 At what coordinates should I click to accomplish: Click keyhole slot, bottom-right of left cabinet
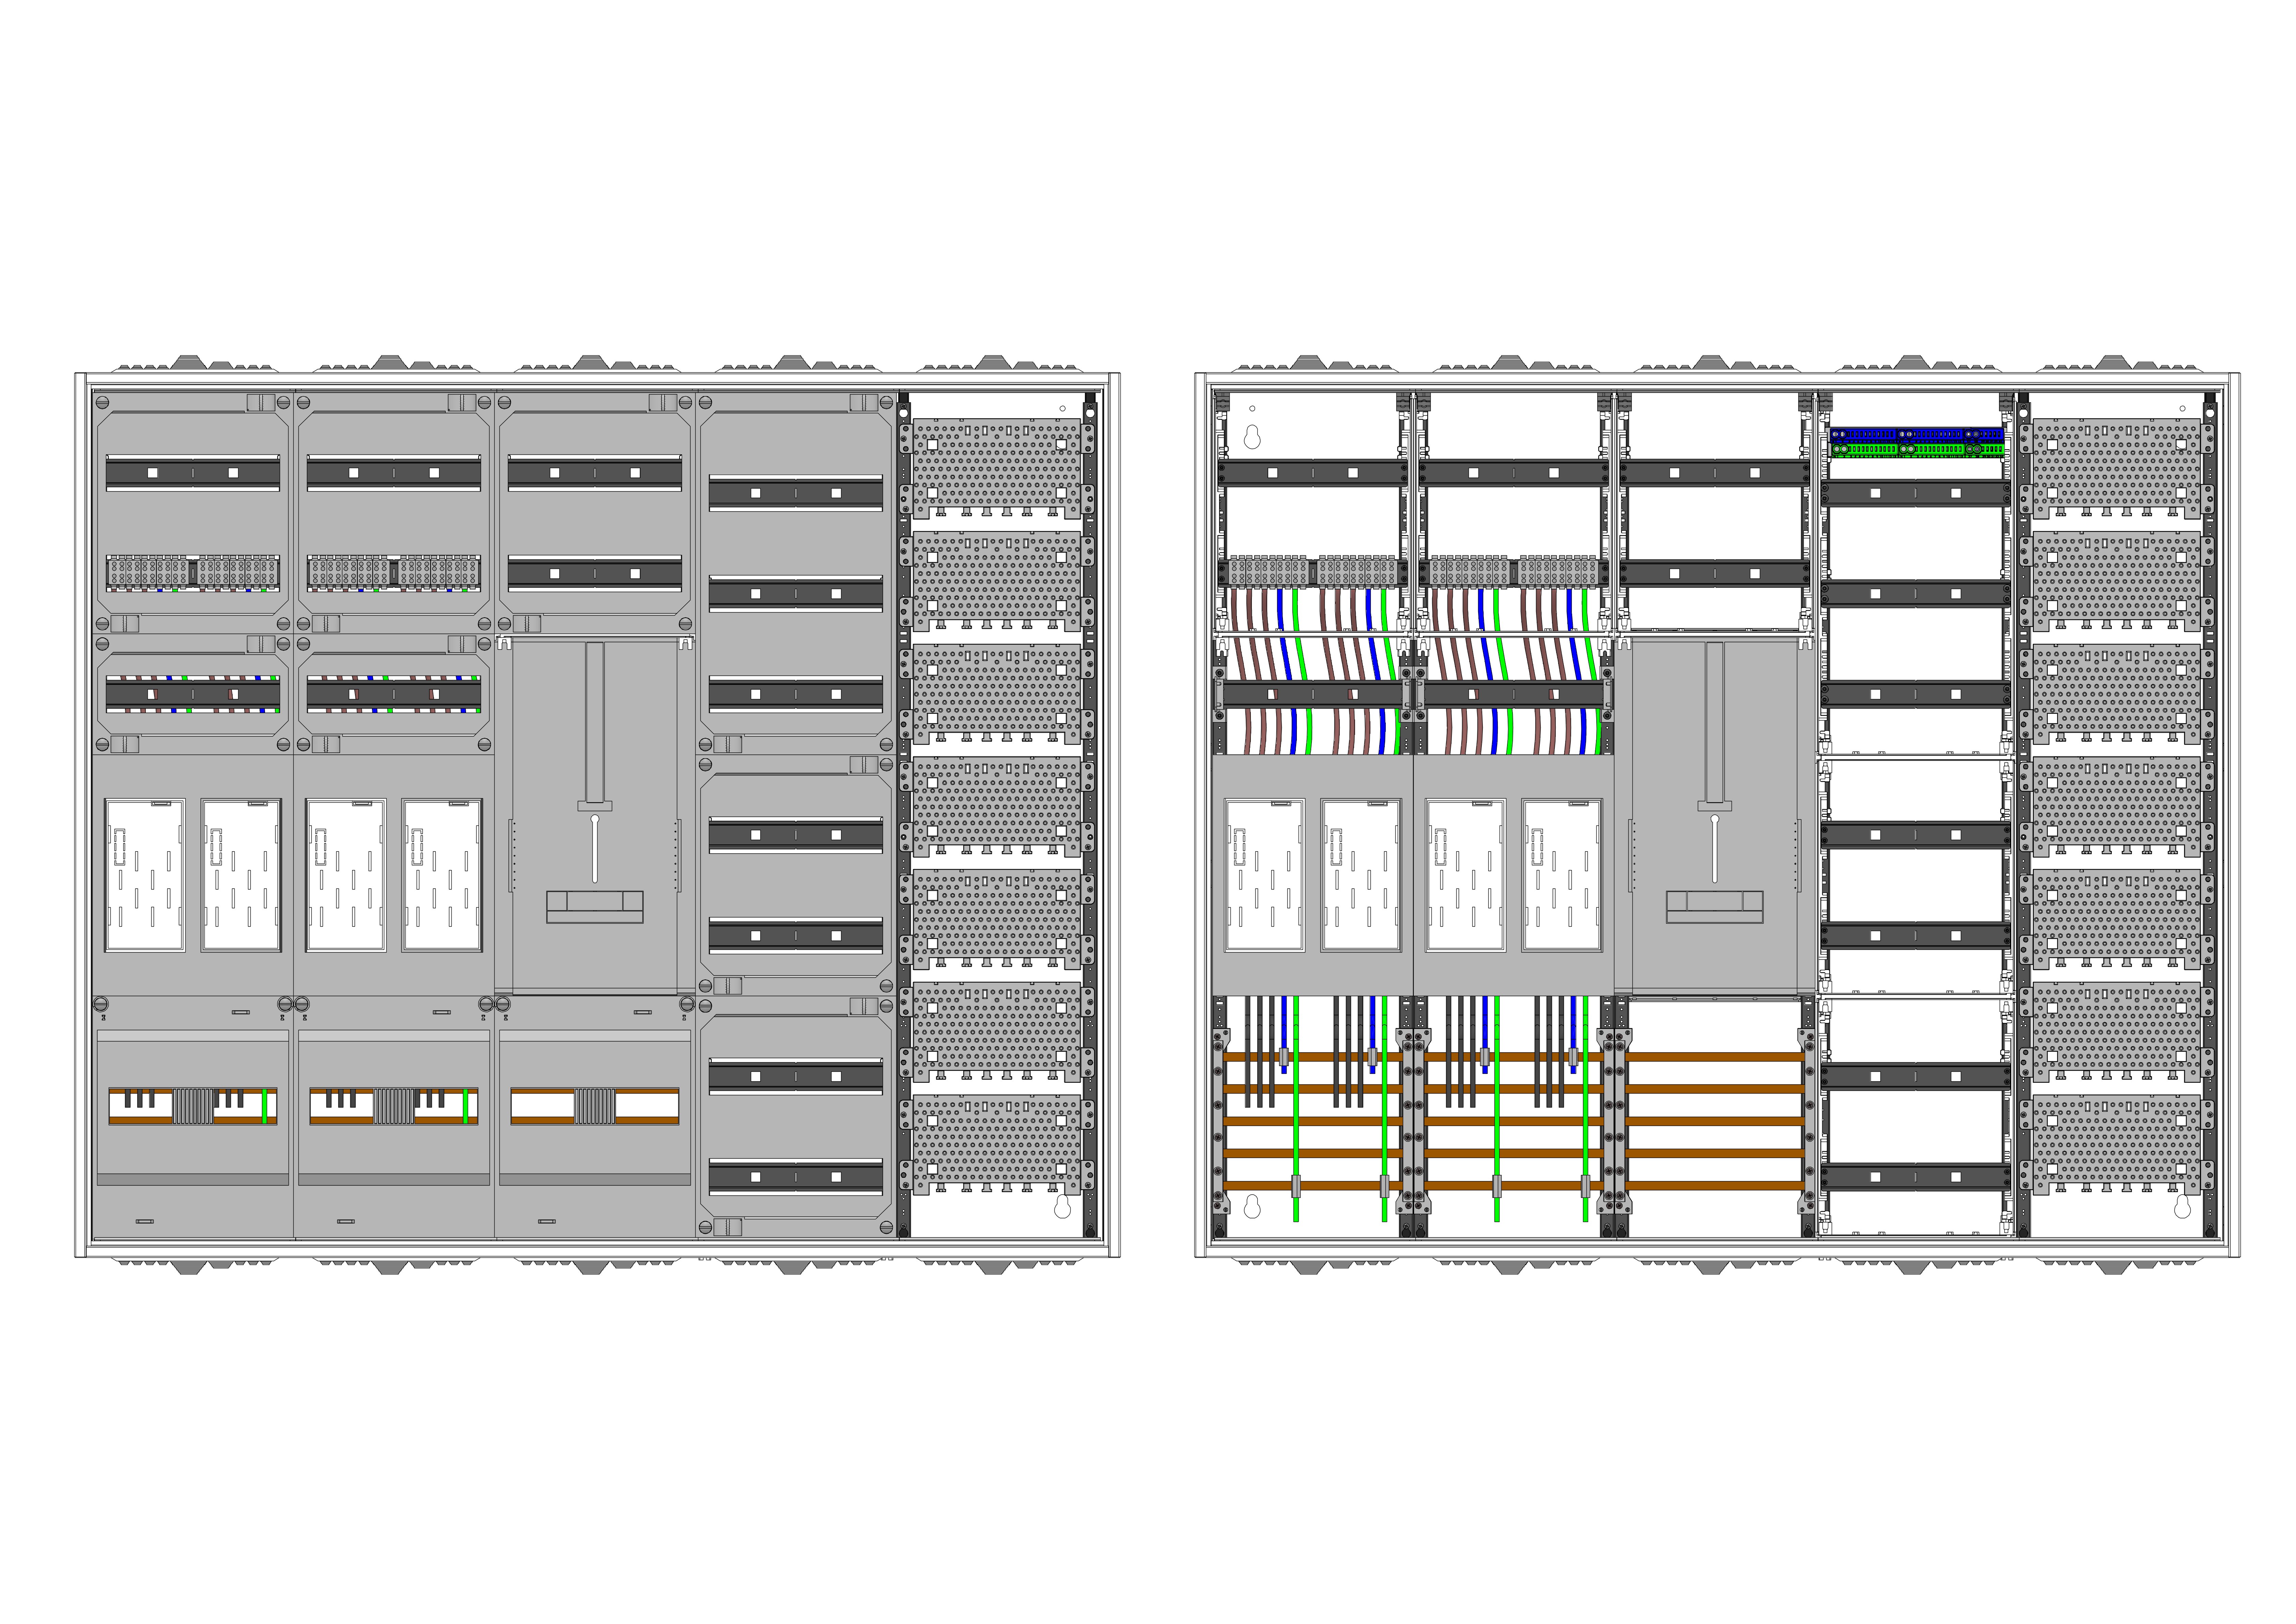(1062, 1208)
